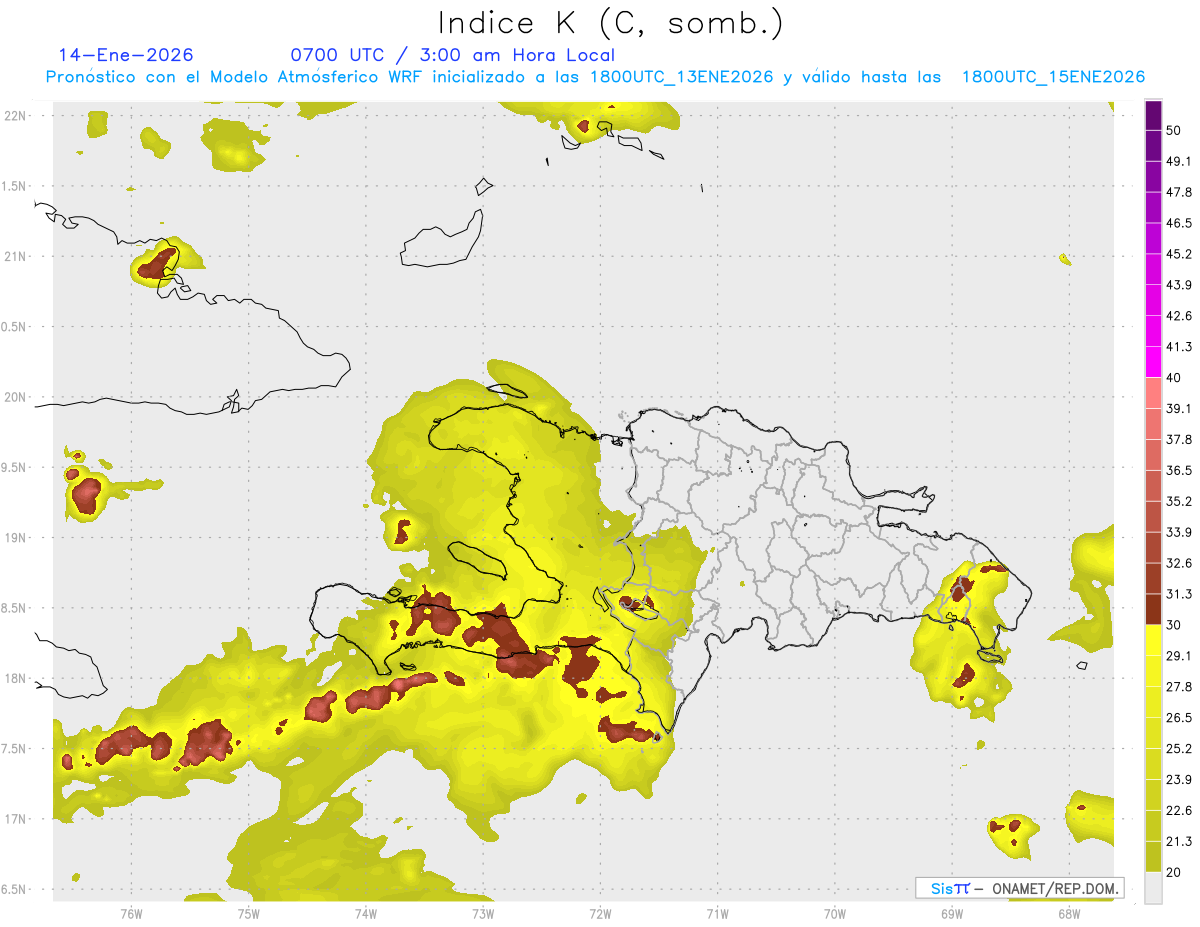
Task: Click the '22.6' value on the color scale
Action: coord(1179,811)
